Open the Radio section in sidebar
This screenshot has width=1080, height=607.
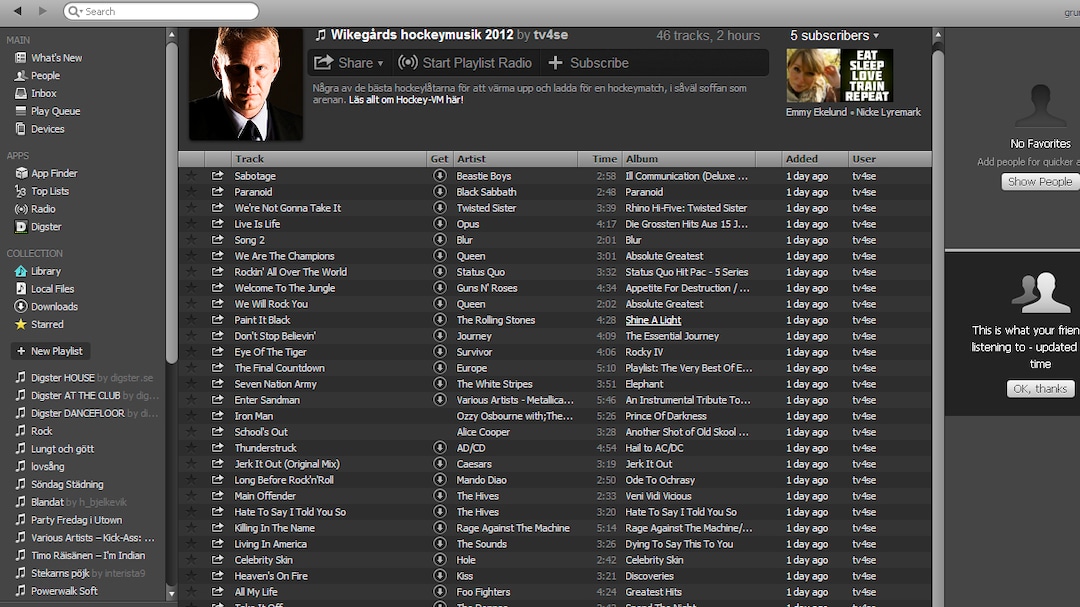point(42,209)
